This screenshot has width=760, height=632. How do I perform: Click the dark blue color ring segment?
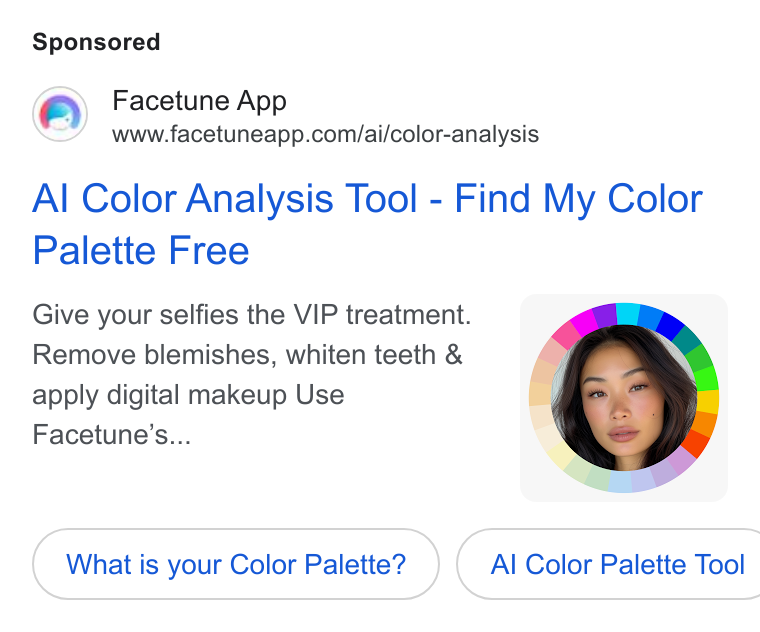pyautogui.click(x=670, y=326)
